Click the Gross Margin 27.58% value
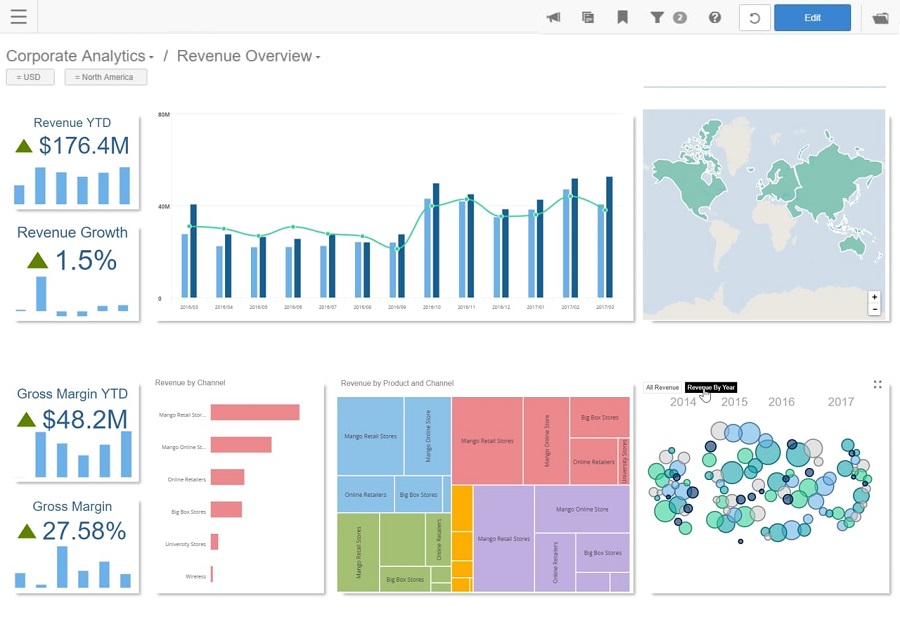Viewport: 900px width, 636px height. tap(84, 531)
